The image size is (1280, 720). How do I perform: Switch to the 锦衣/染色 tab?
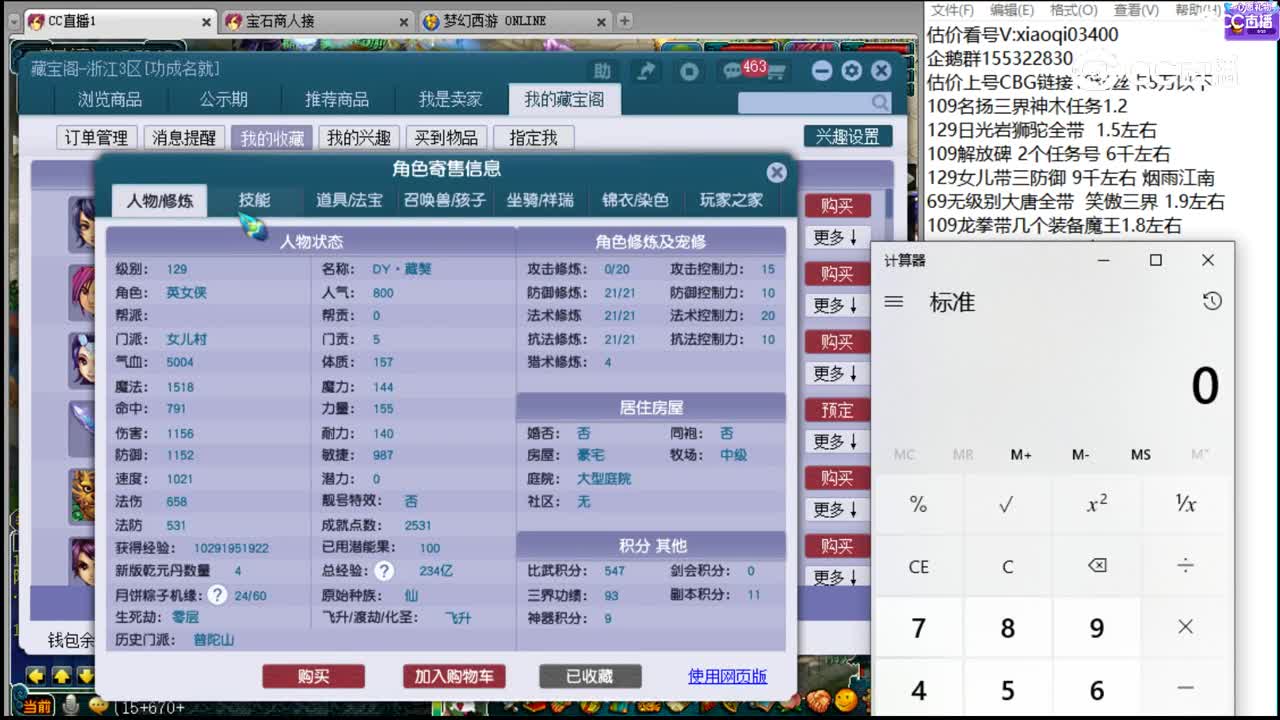635,200
